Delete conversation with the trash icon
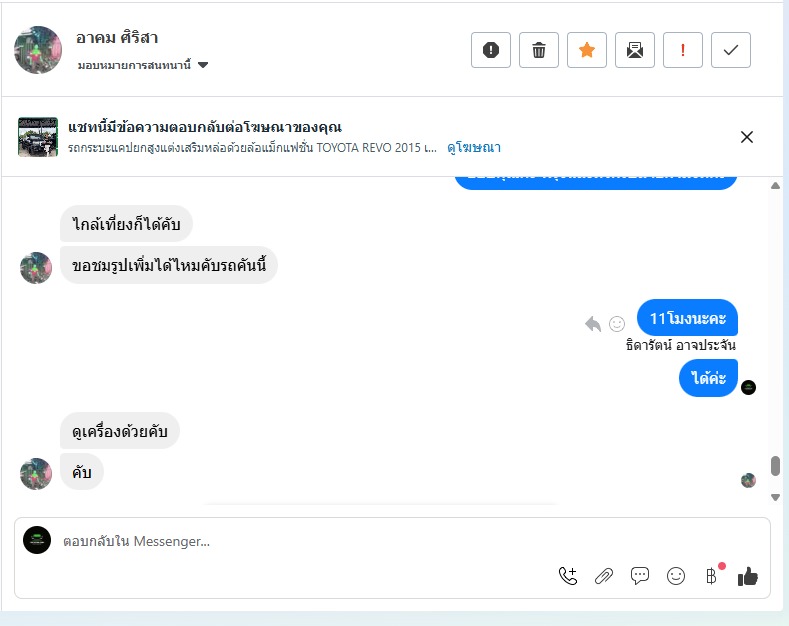Image resolution: width=789 pixels, height=626 pixels. [539, 50]
